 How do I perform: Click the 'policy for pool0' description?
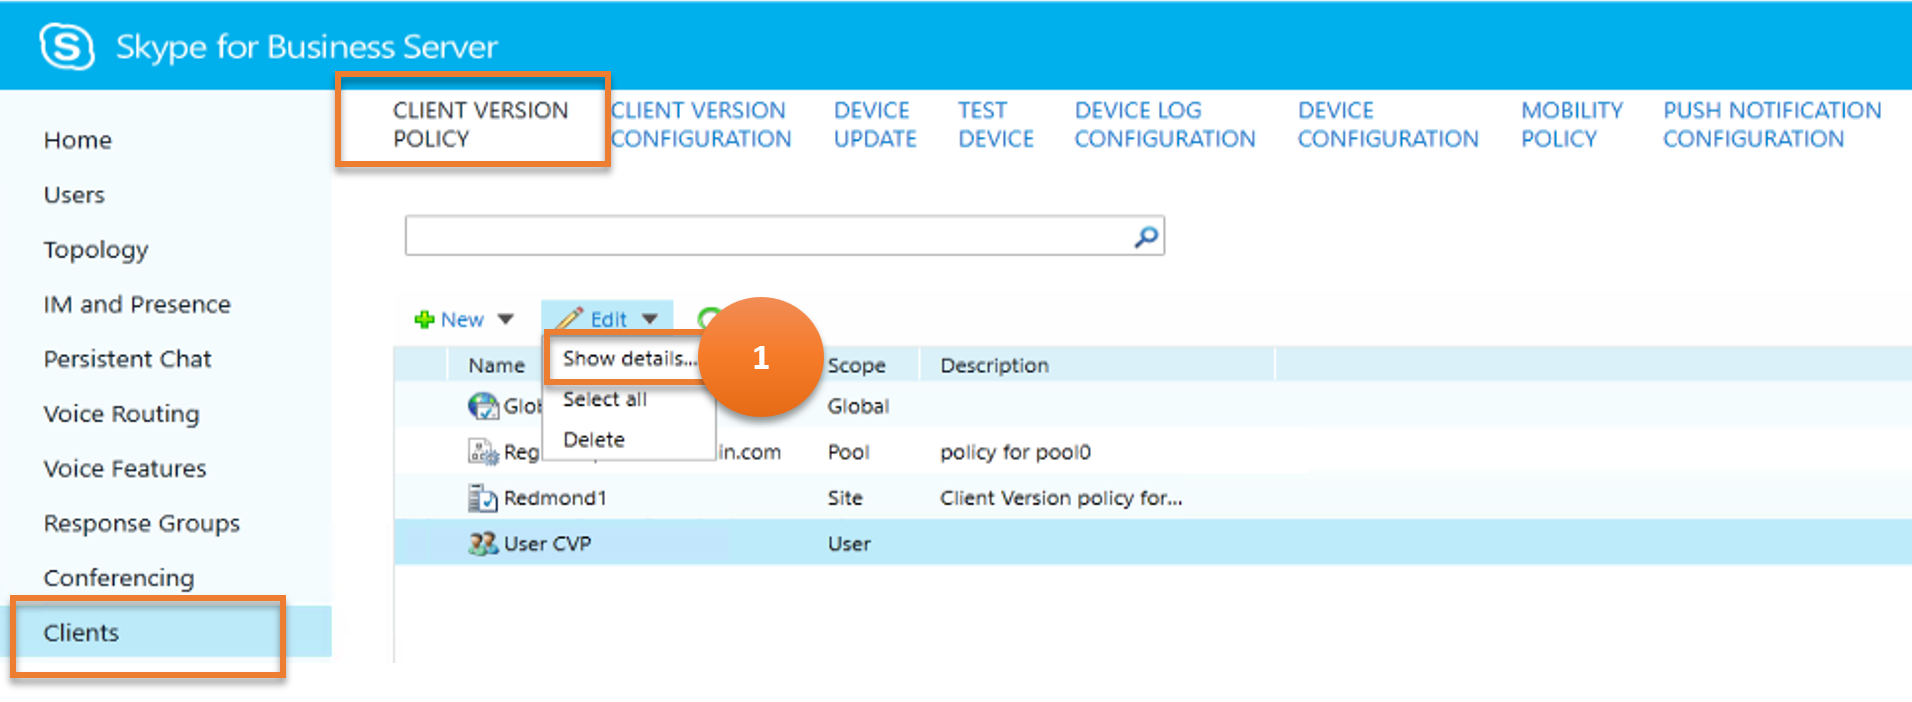(1015, 452)
